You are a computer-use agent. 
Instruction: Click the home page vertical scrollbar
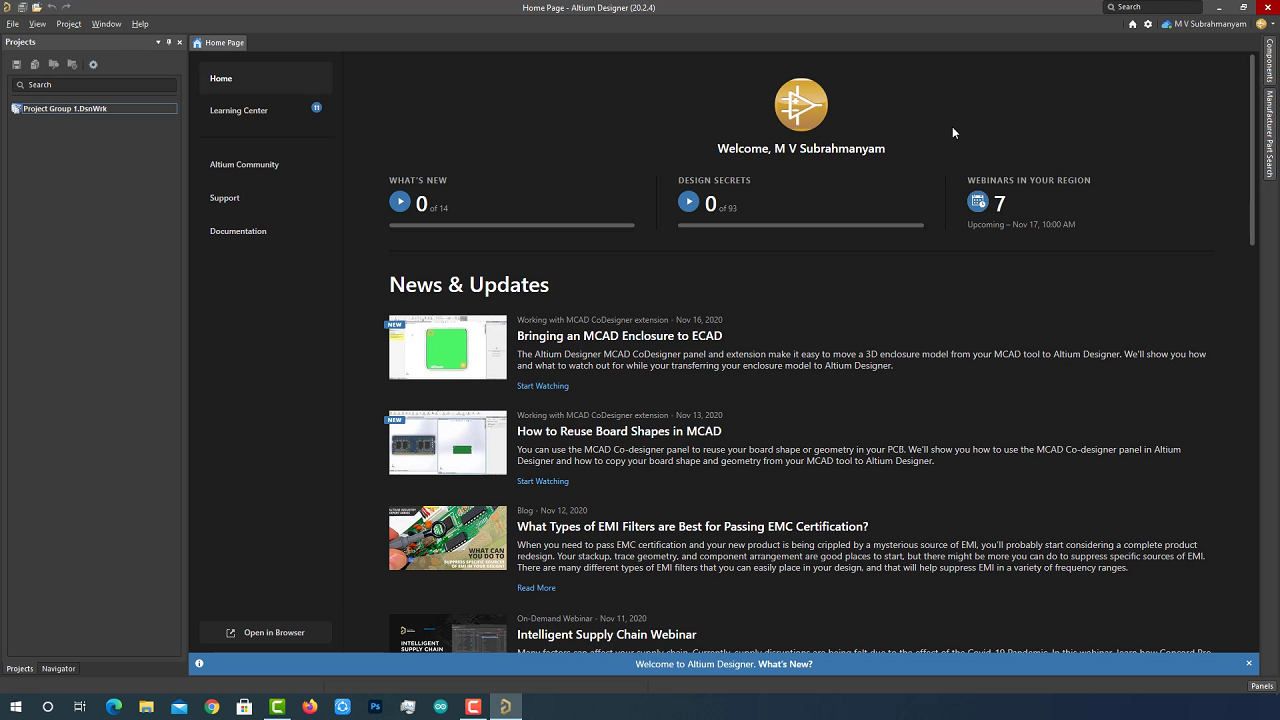(x=1252, y=150)
